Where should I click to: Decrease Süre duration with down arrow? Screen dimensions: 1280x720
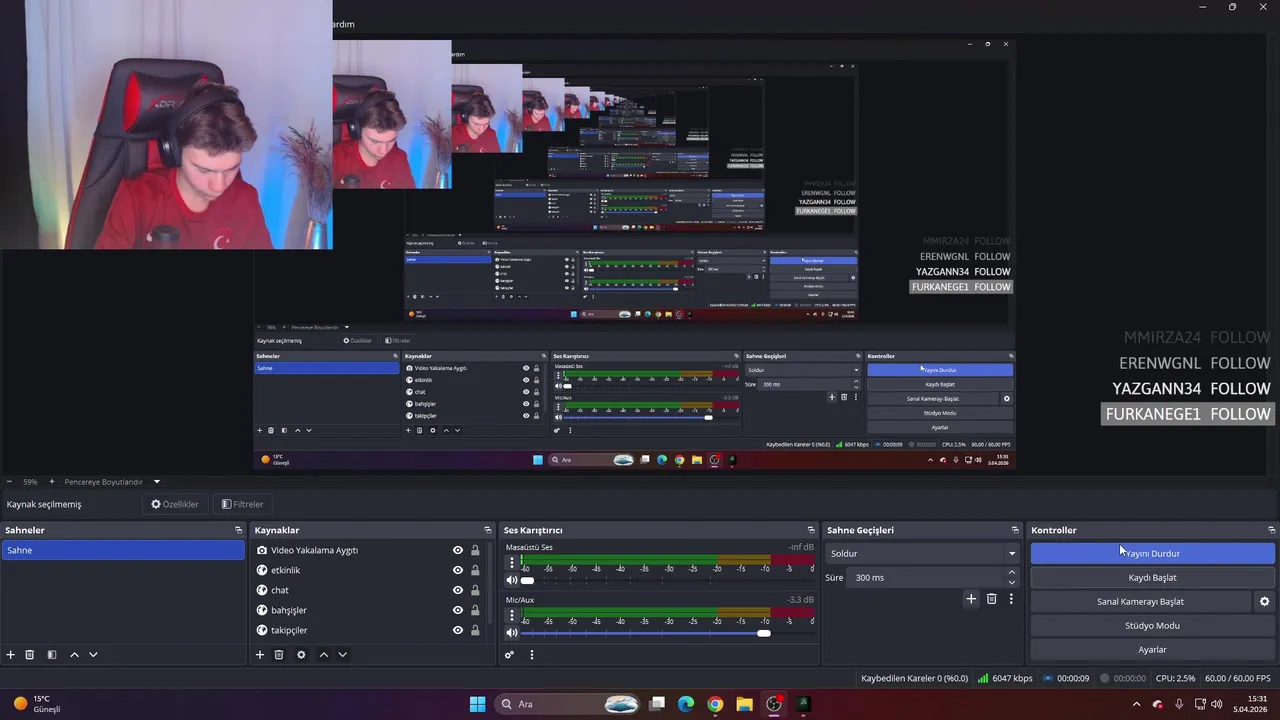click(1012, 582)
